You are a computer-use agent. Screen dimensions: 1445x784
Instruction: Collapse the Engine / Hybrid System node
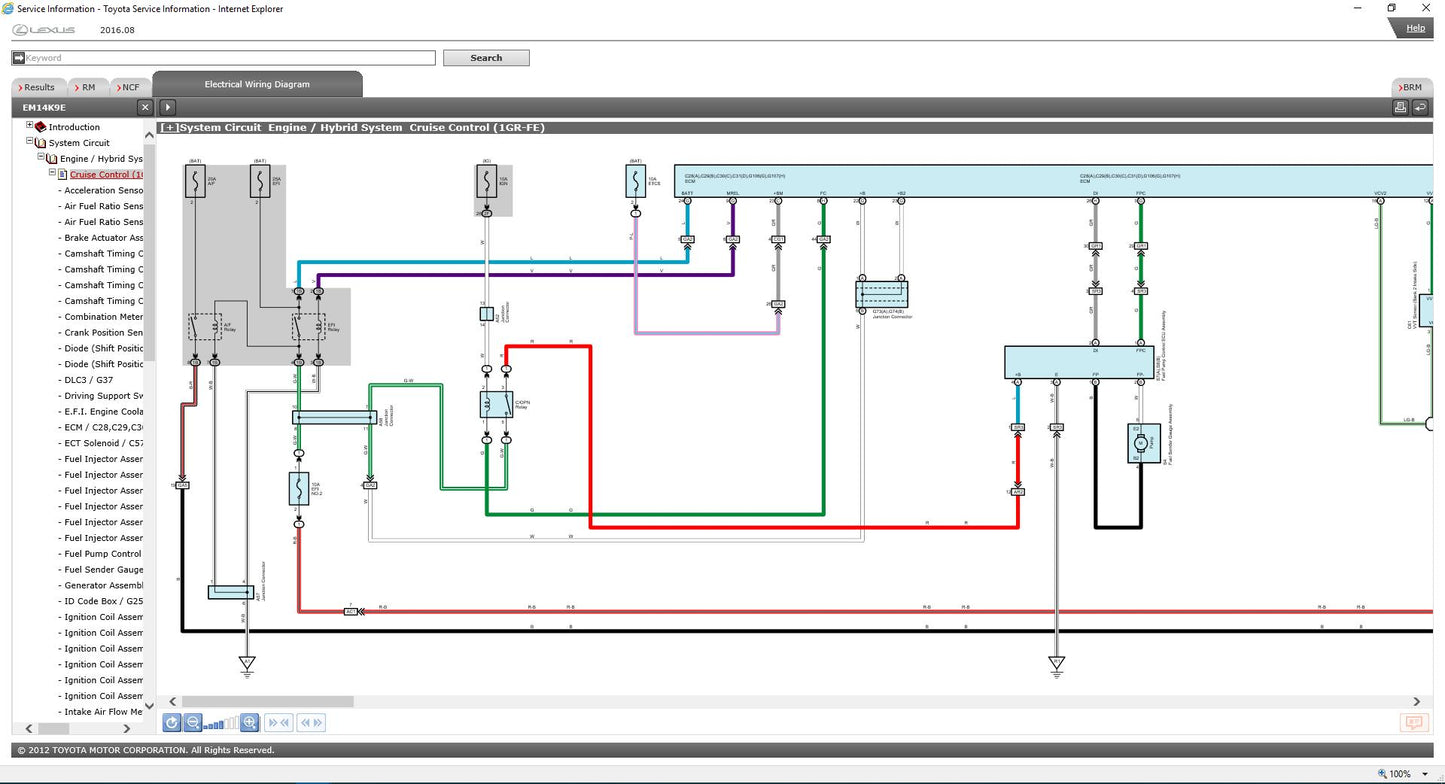[x=41, y=158]
